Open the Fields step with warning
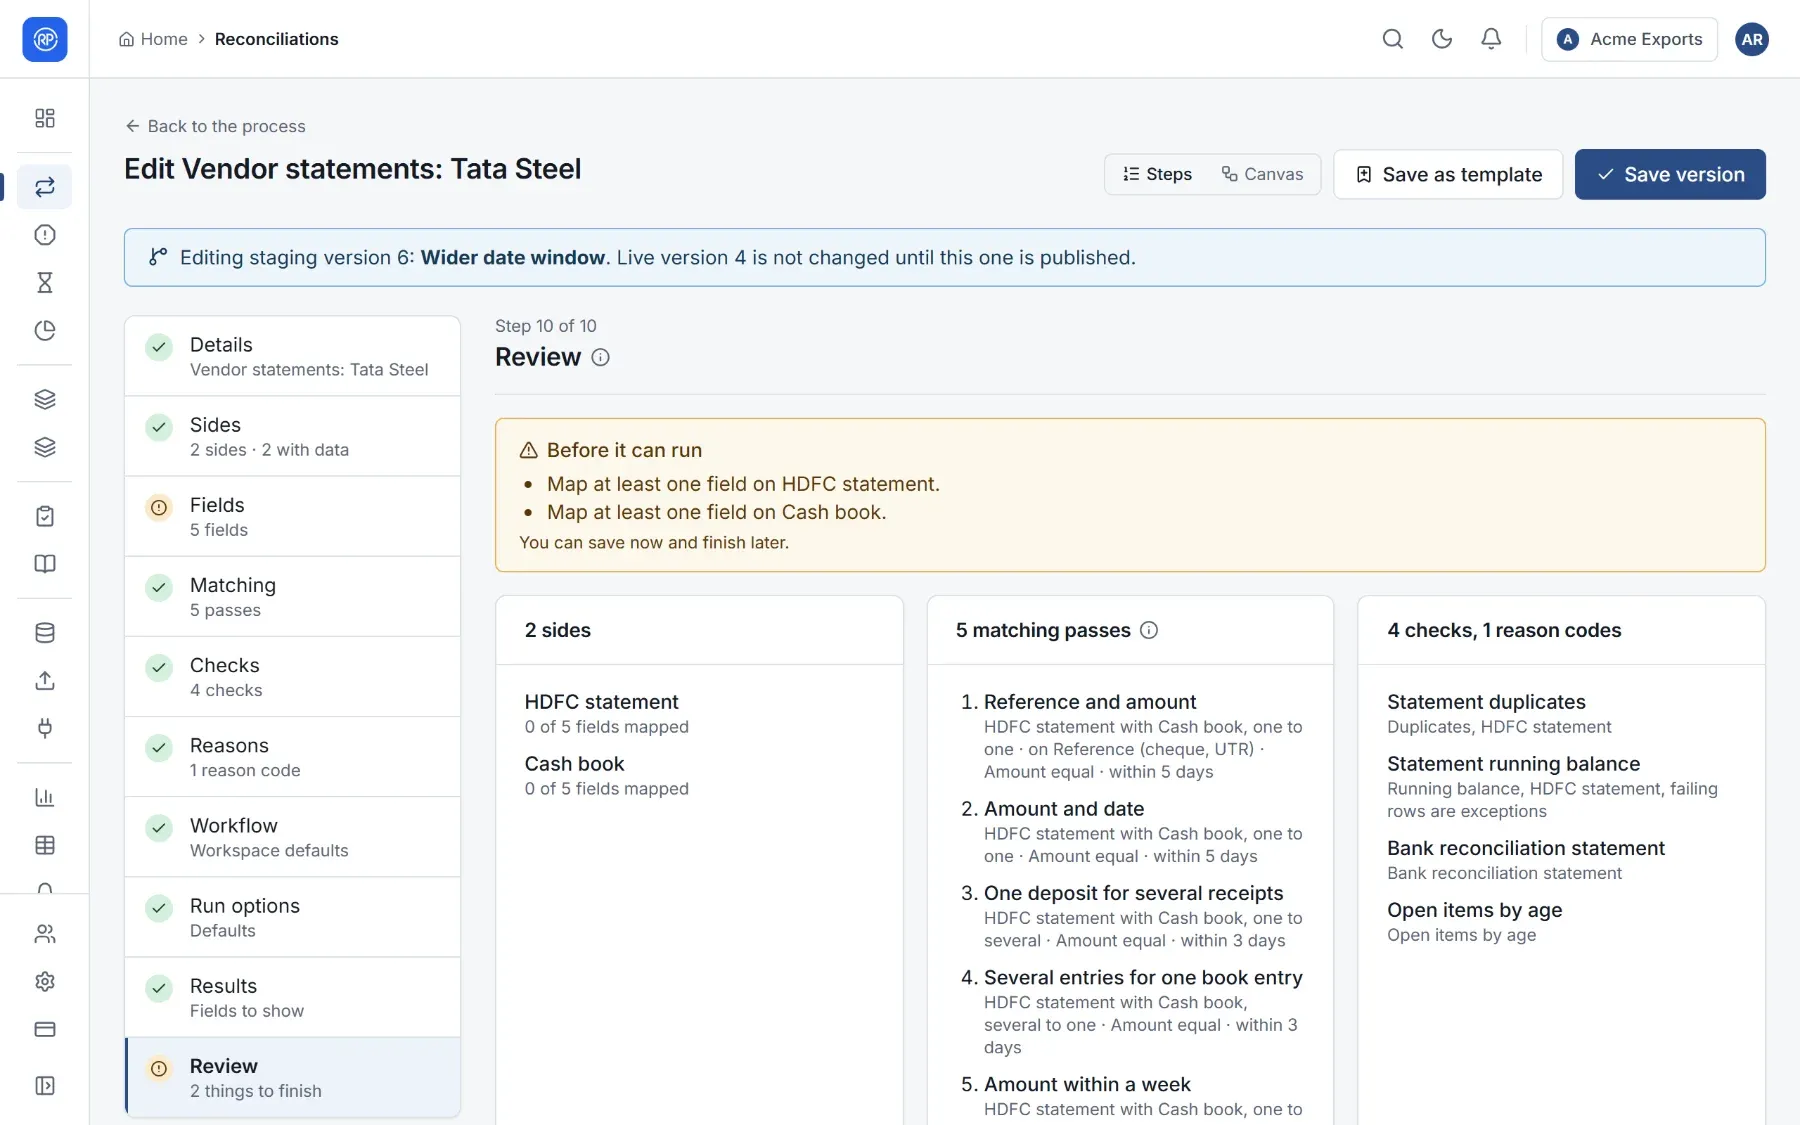The image size is (1800, 1125). pyautogui.click(x=292, y=517)
